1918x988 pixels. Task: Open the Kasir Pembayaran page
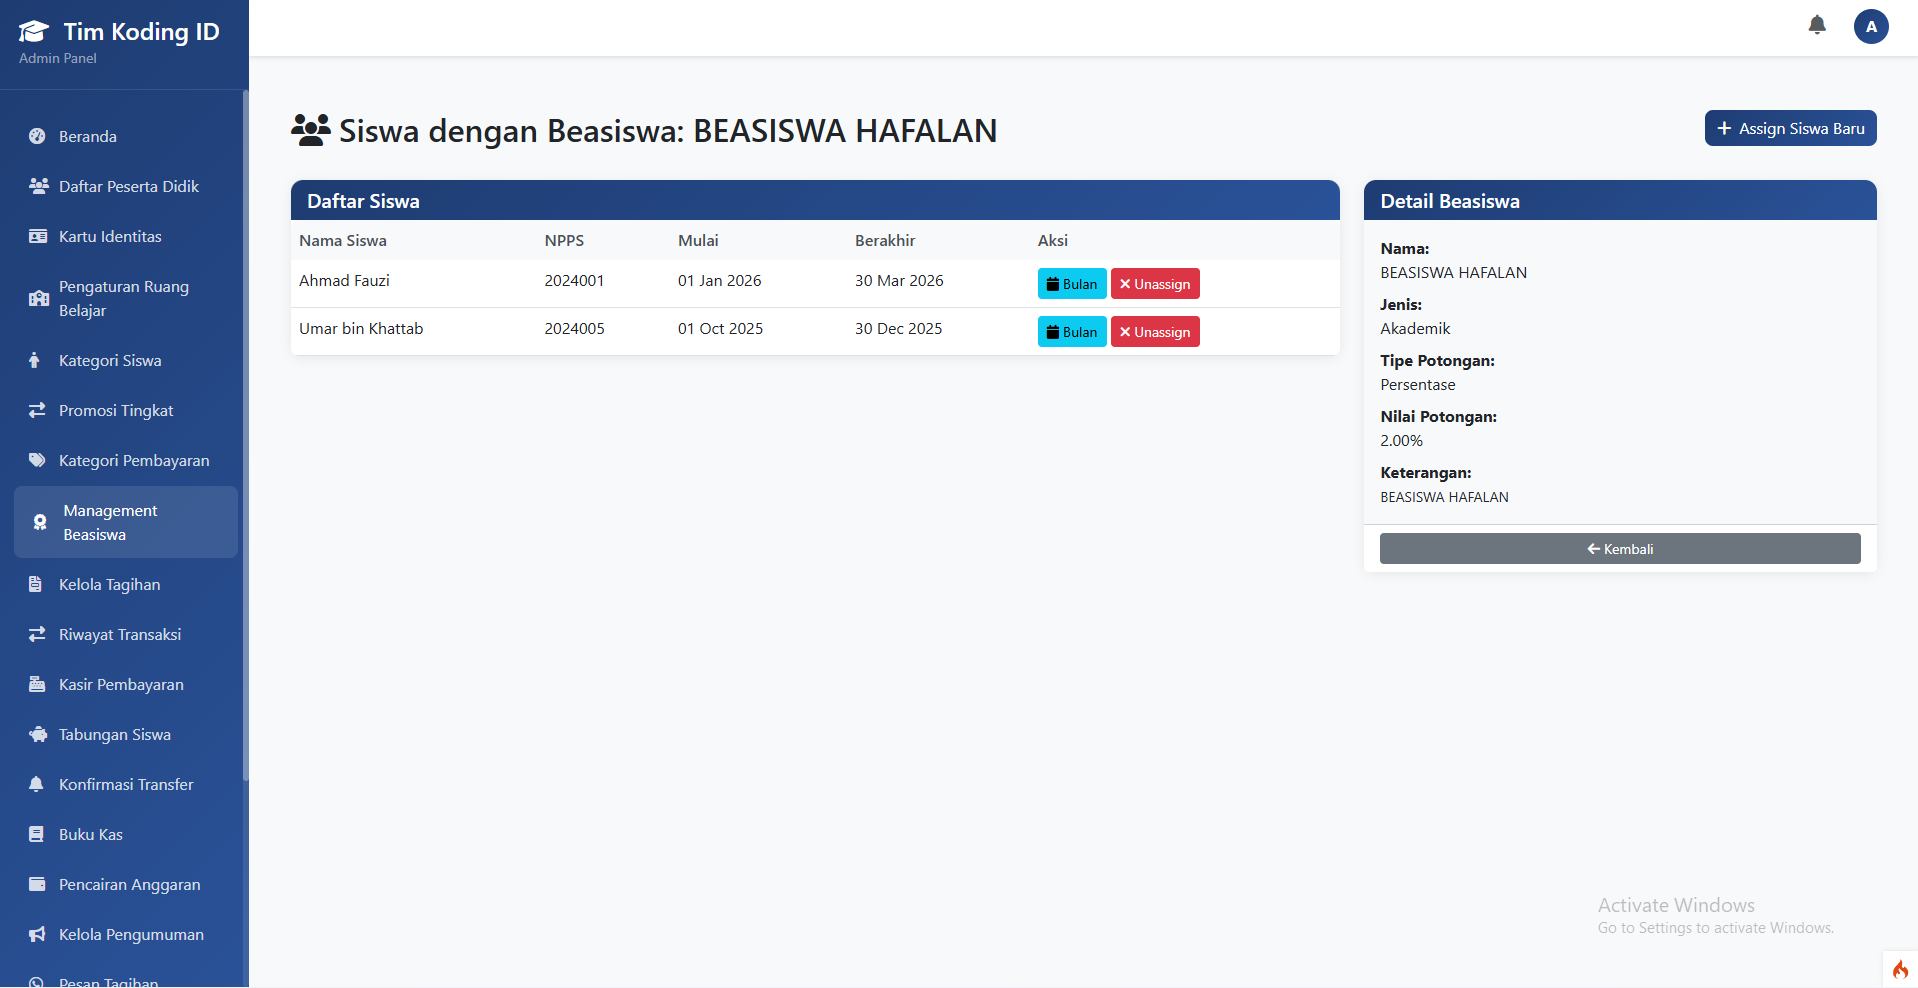coord(120,684)
